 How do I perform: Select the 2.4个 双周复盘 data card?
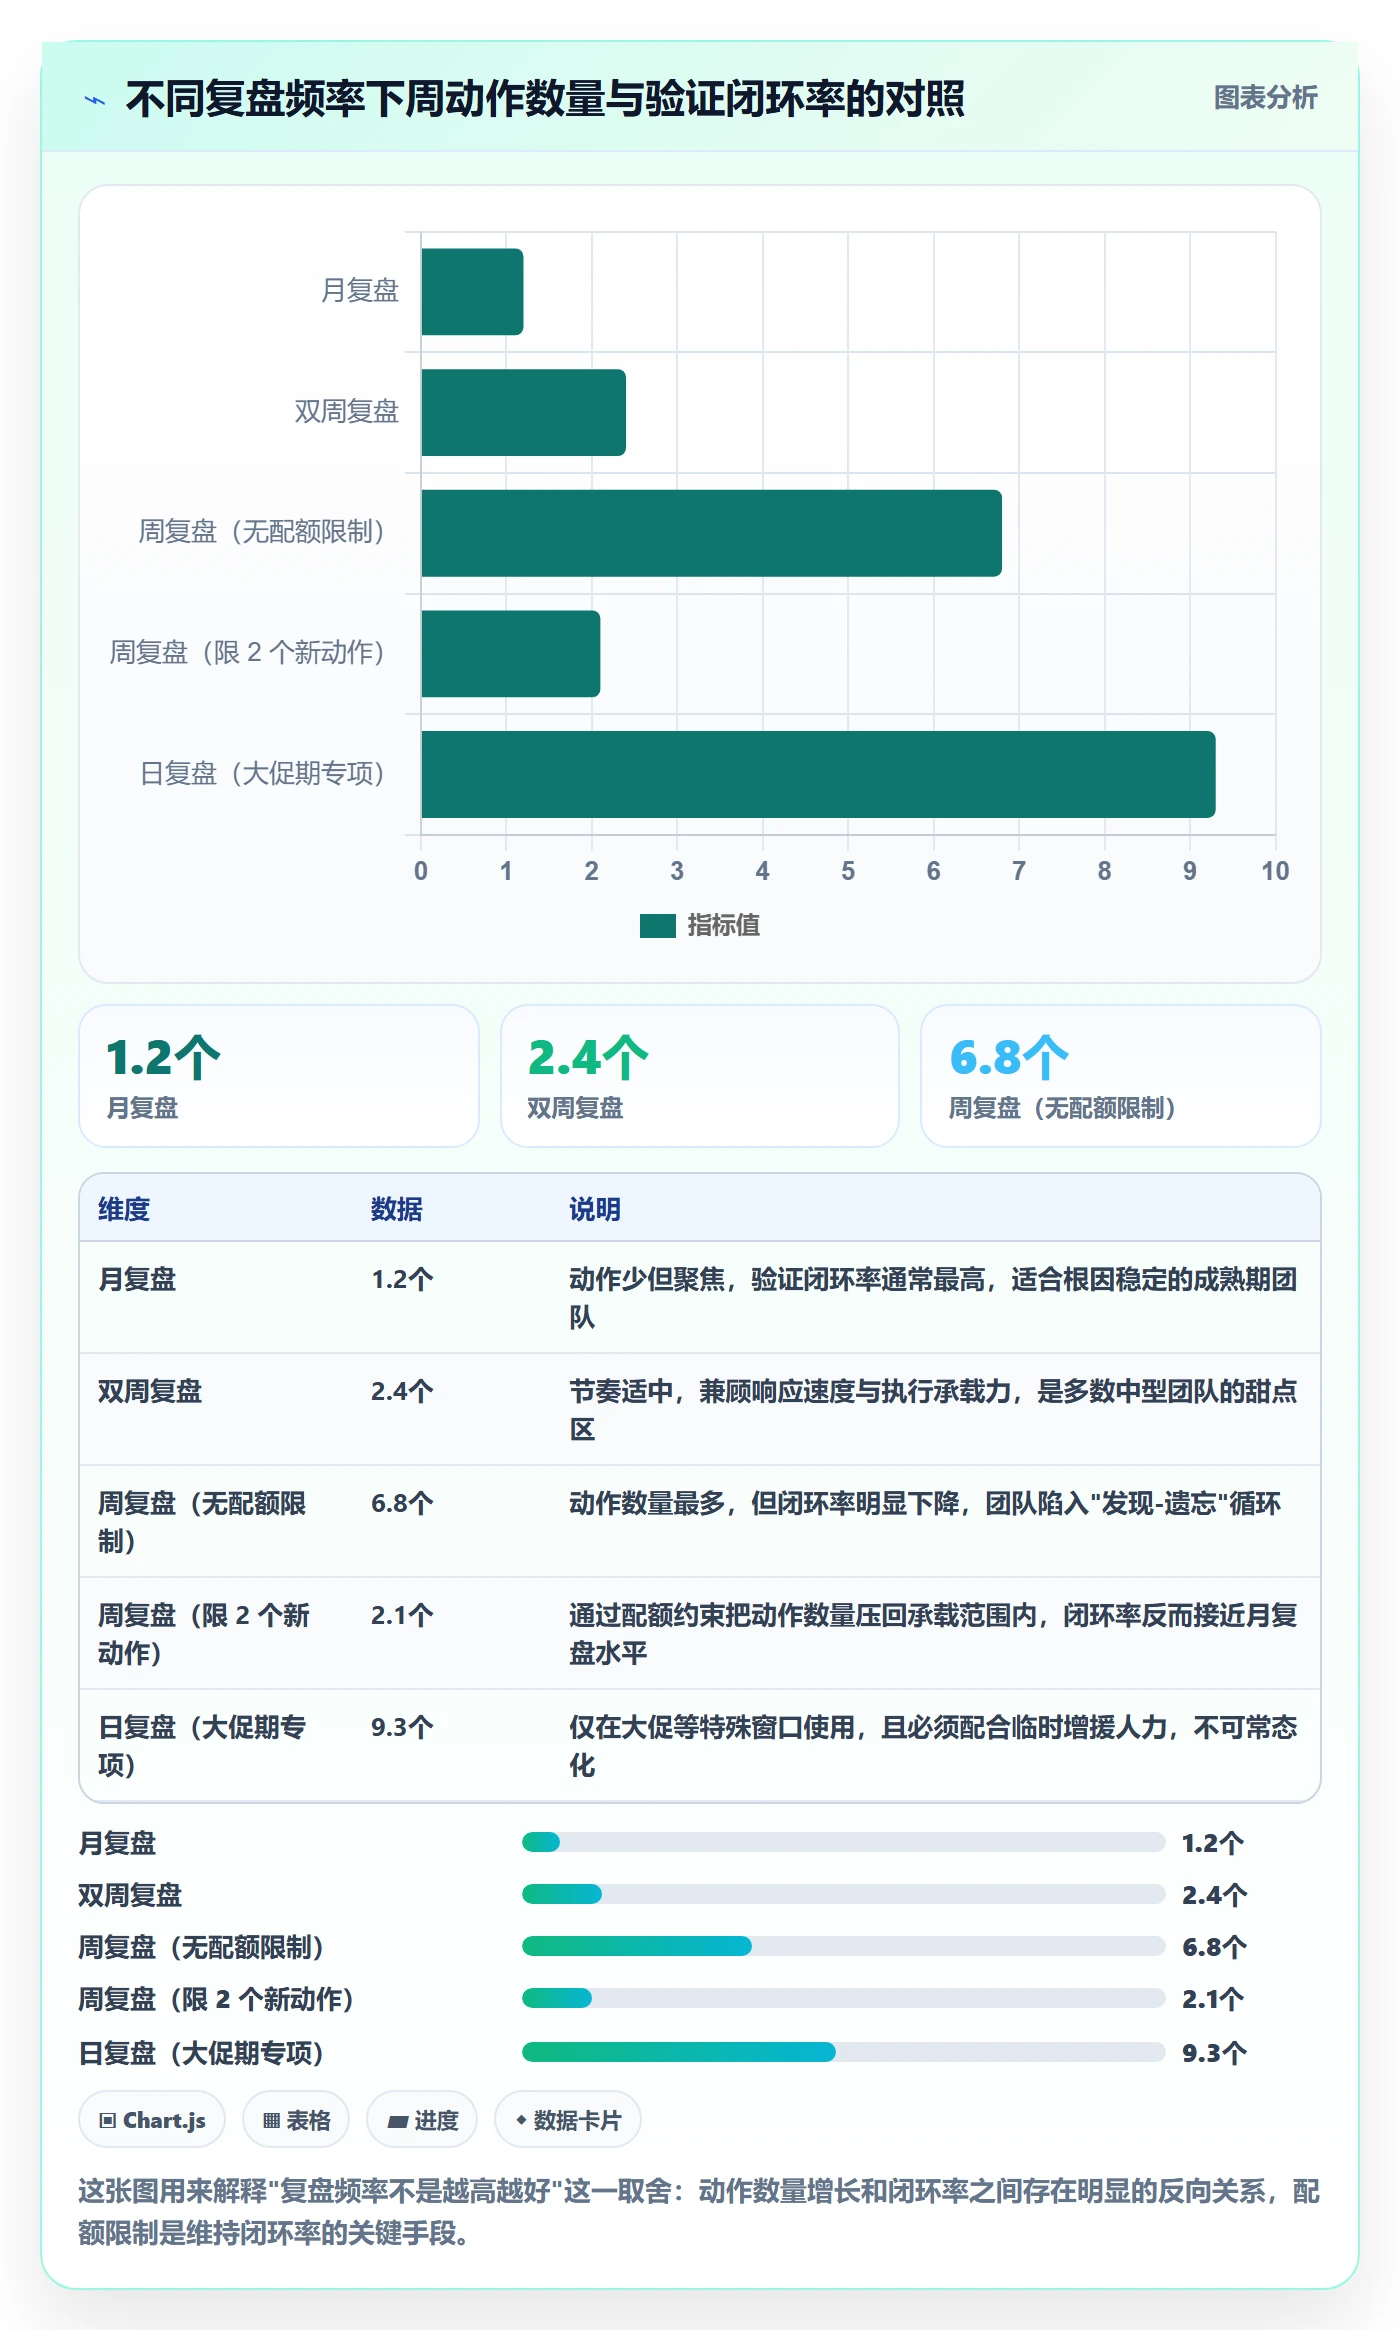[x=700, y=1076]
